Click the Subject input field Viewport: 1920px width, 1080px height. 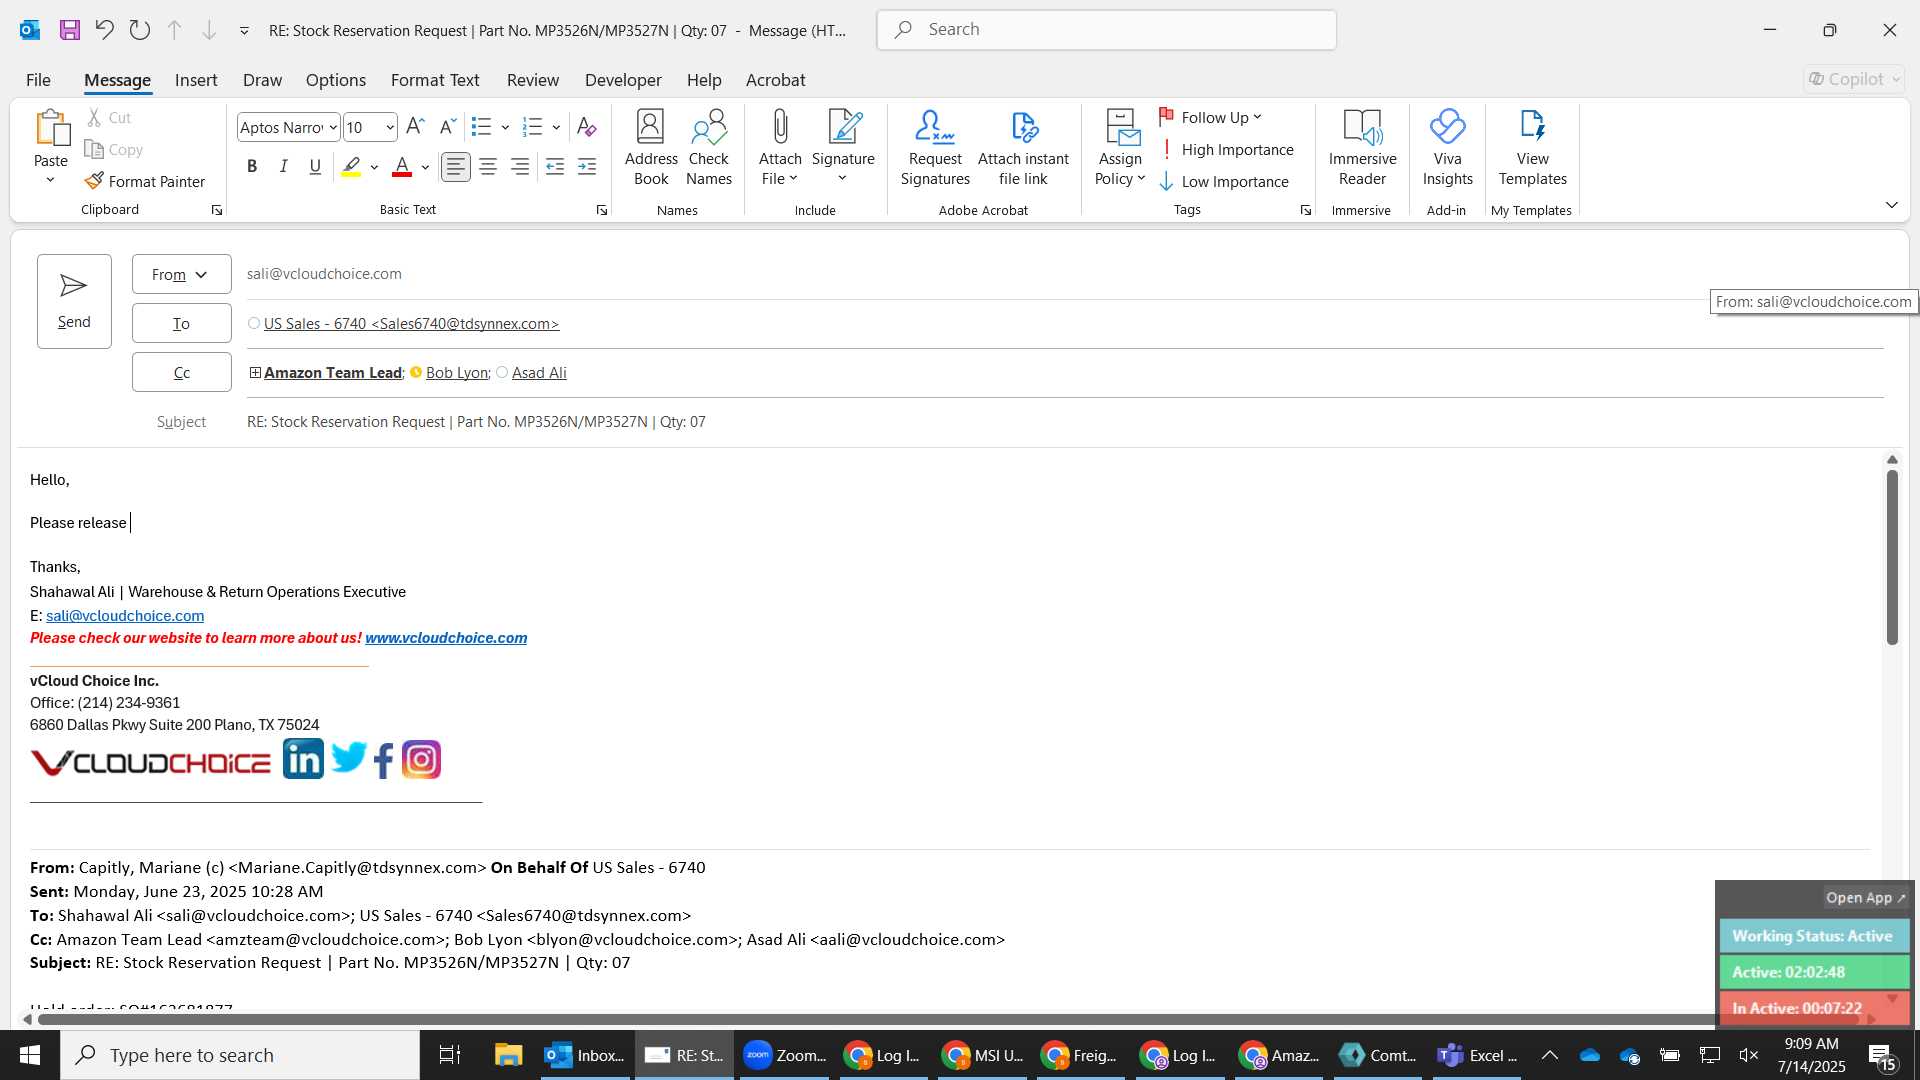1065,422
